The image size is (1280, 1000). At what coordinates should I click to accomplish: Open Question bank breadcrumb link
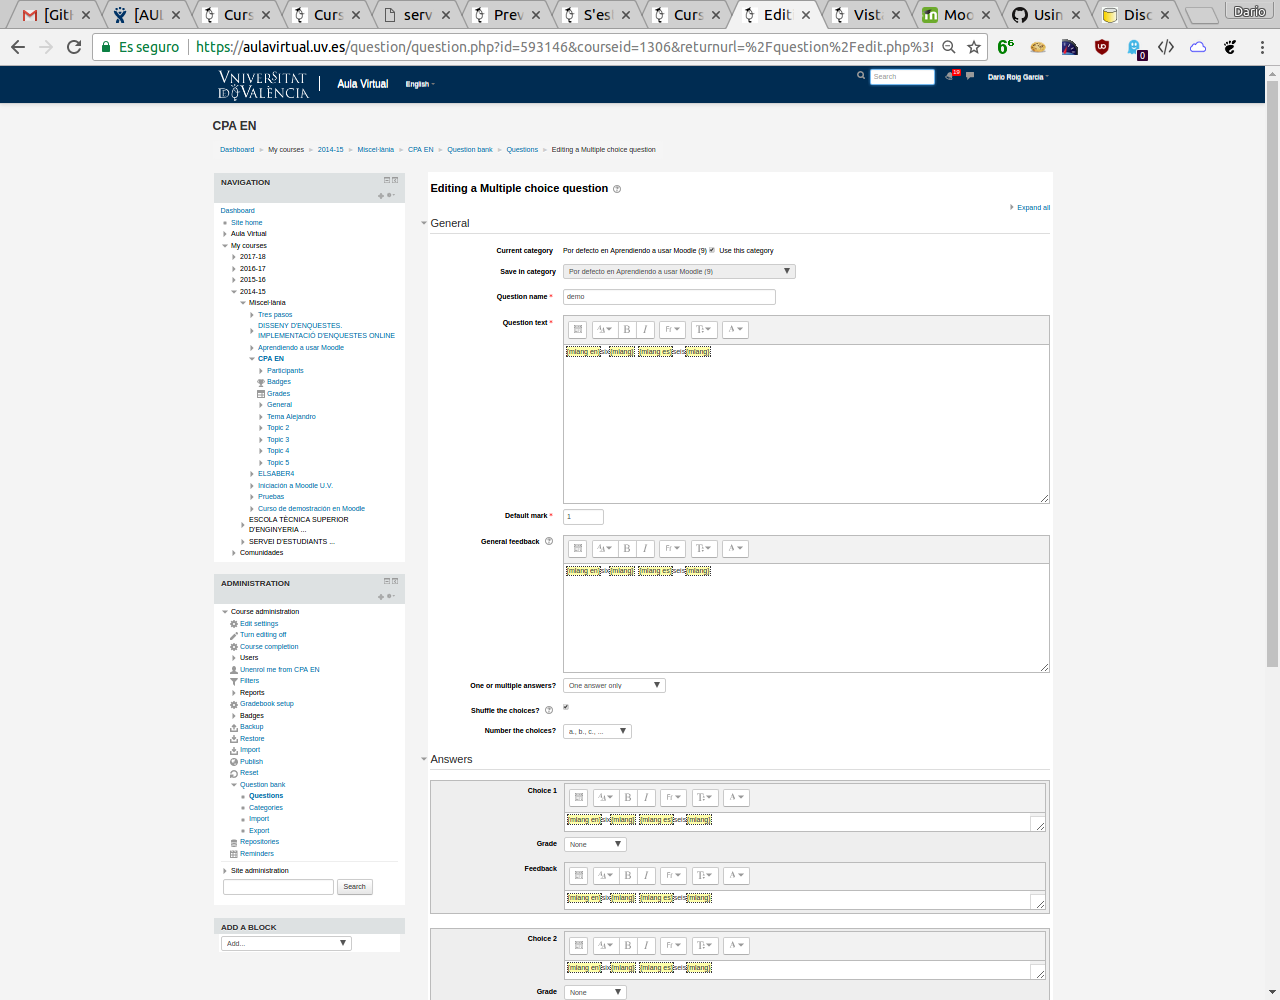[x=470, y=150]
